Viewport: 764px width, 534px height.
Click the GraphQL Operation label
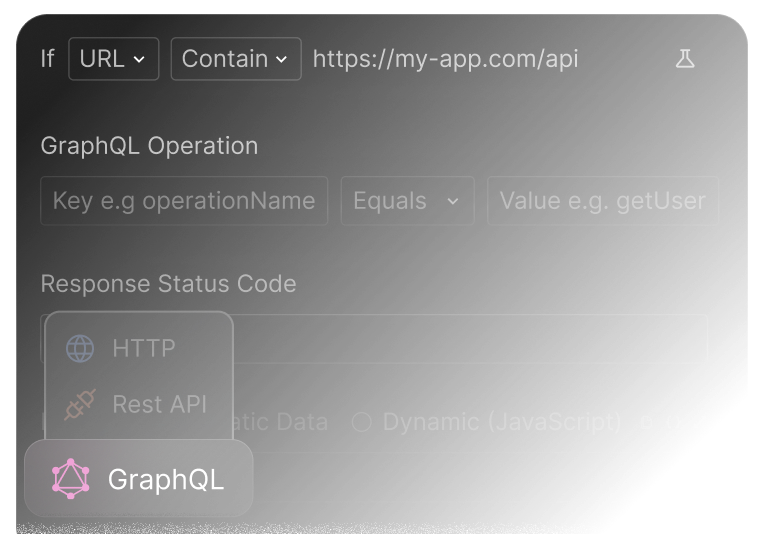[x=149, y=146]
